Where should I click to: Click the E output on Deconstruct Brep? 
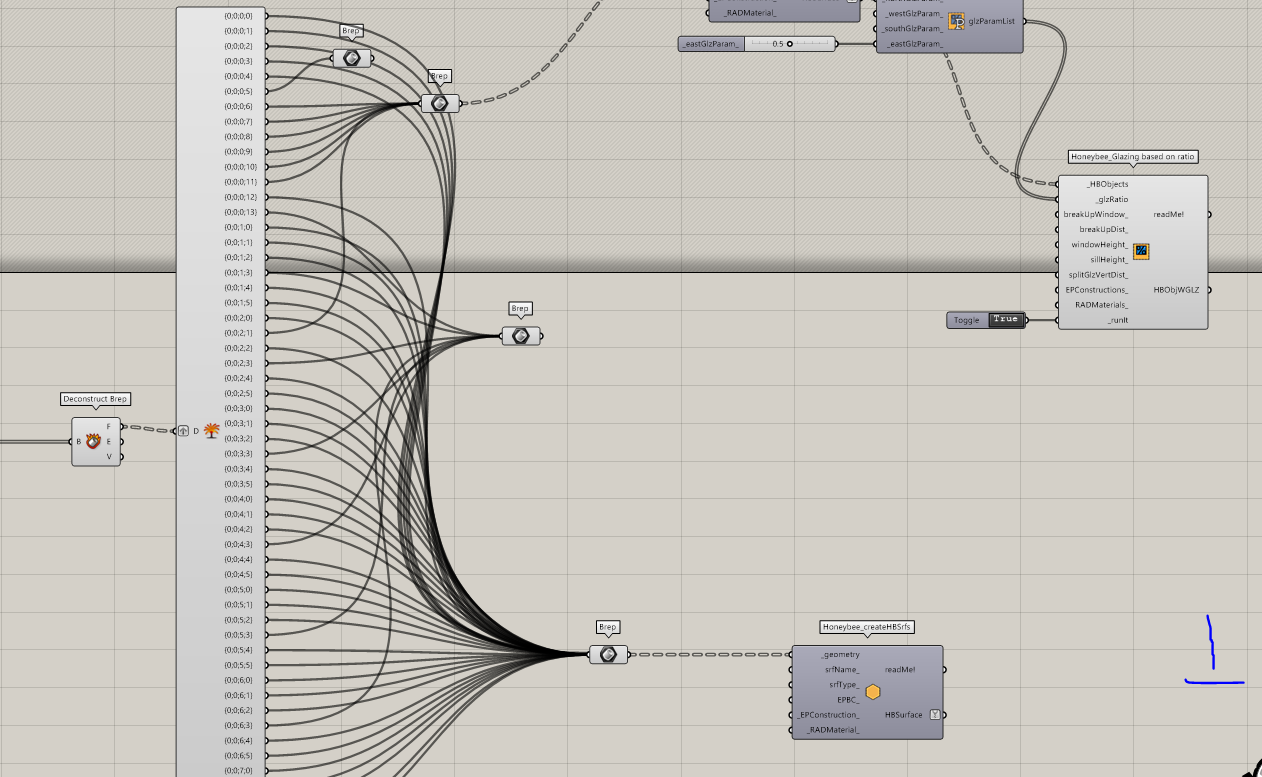[x=109, y=441]
